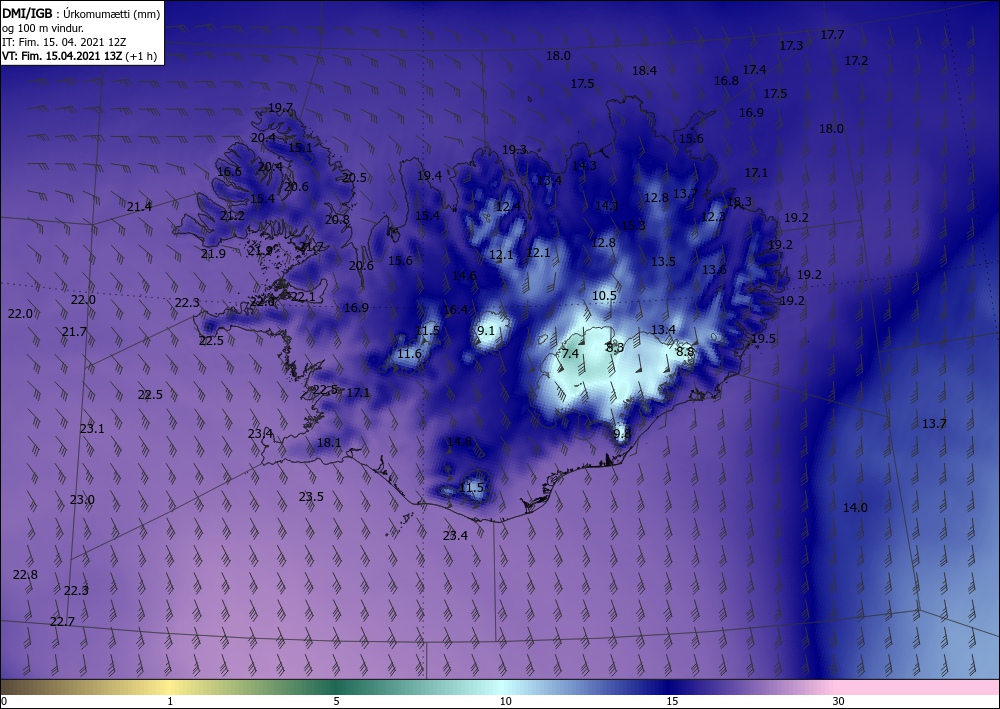The image size is (1000, 709).
Task: Click the 14.1 value label
Action: pyautogui.click(x=607, y=206)
